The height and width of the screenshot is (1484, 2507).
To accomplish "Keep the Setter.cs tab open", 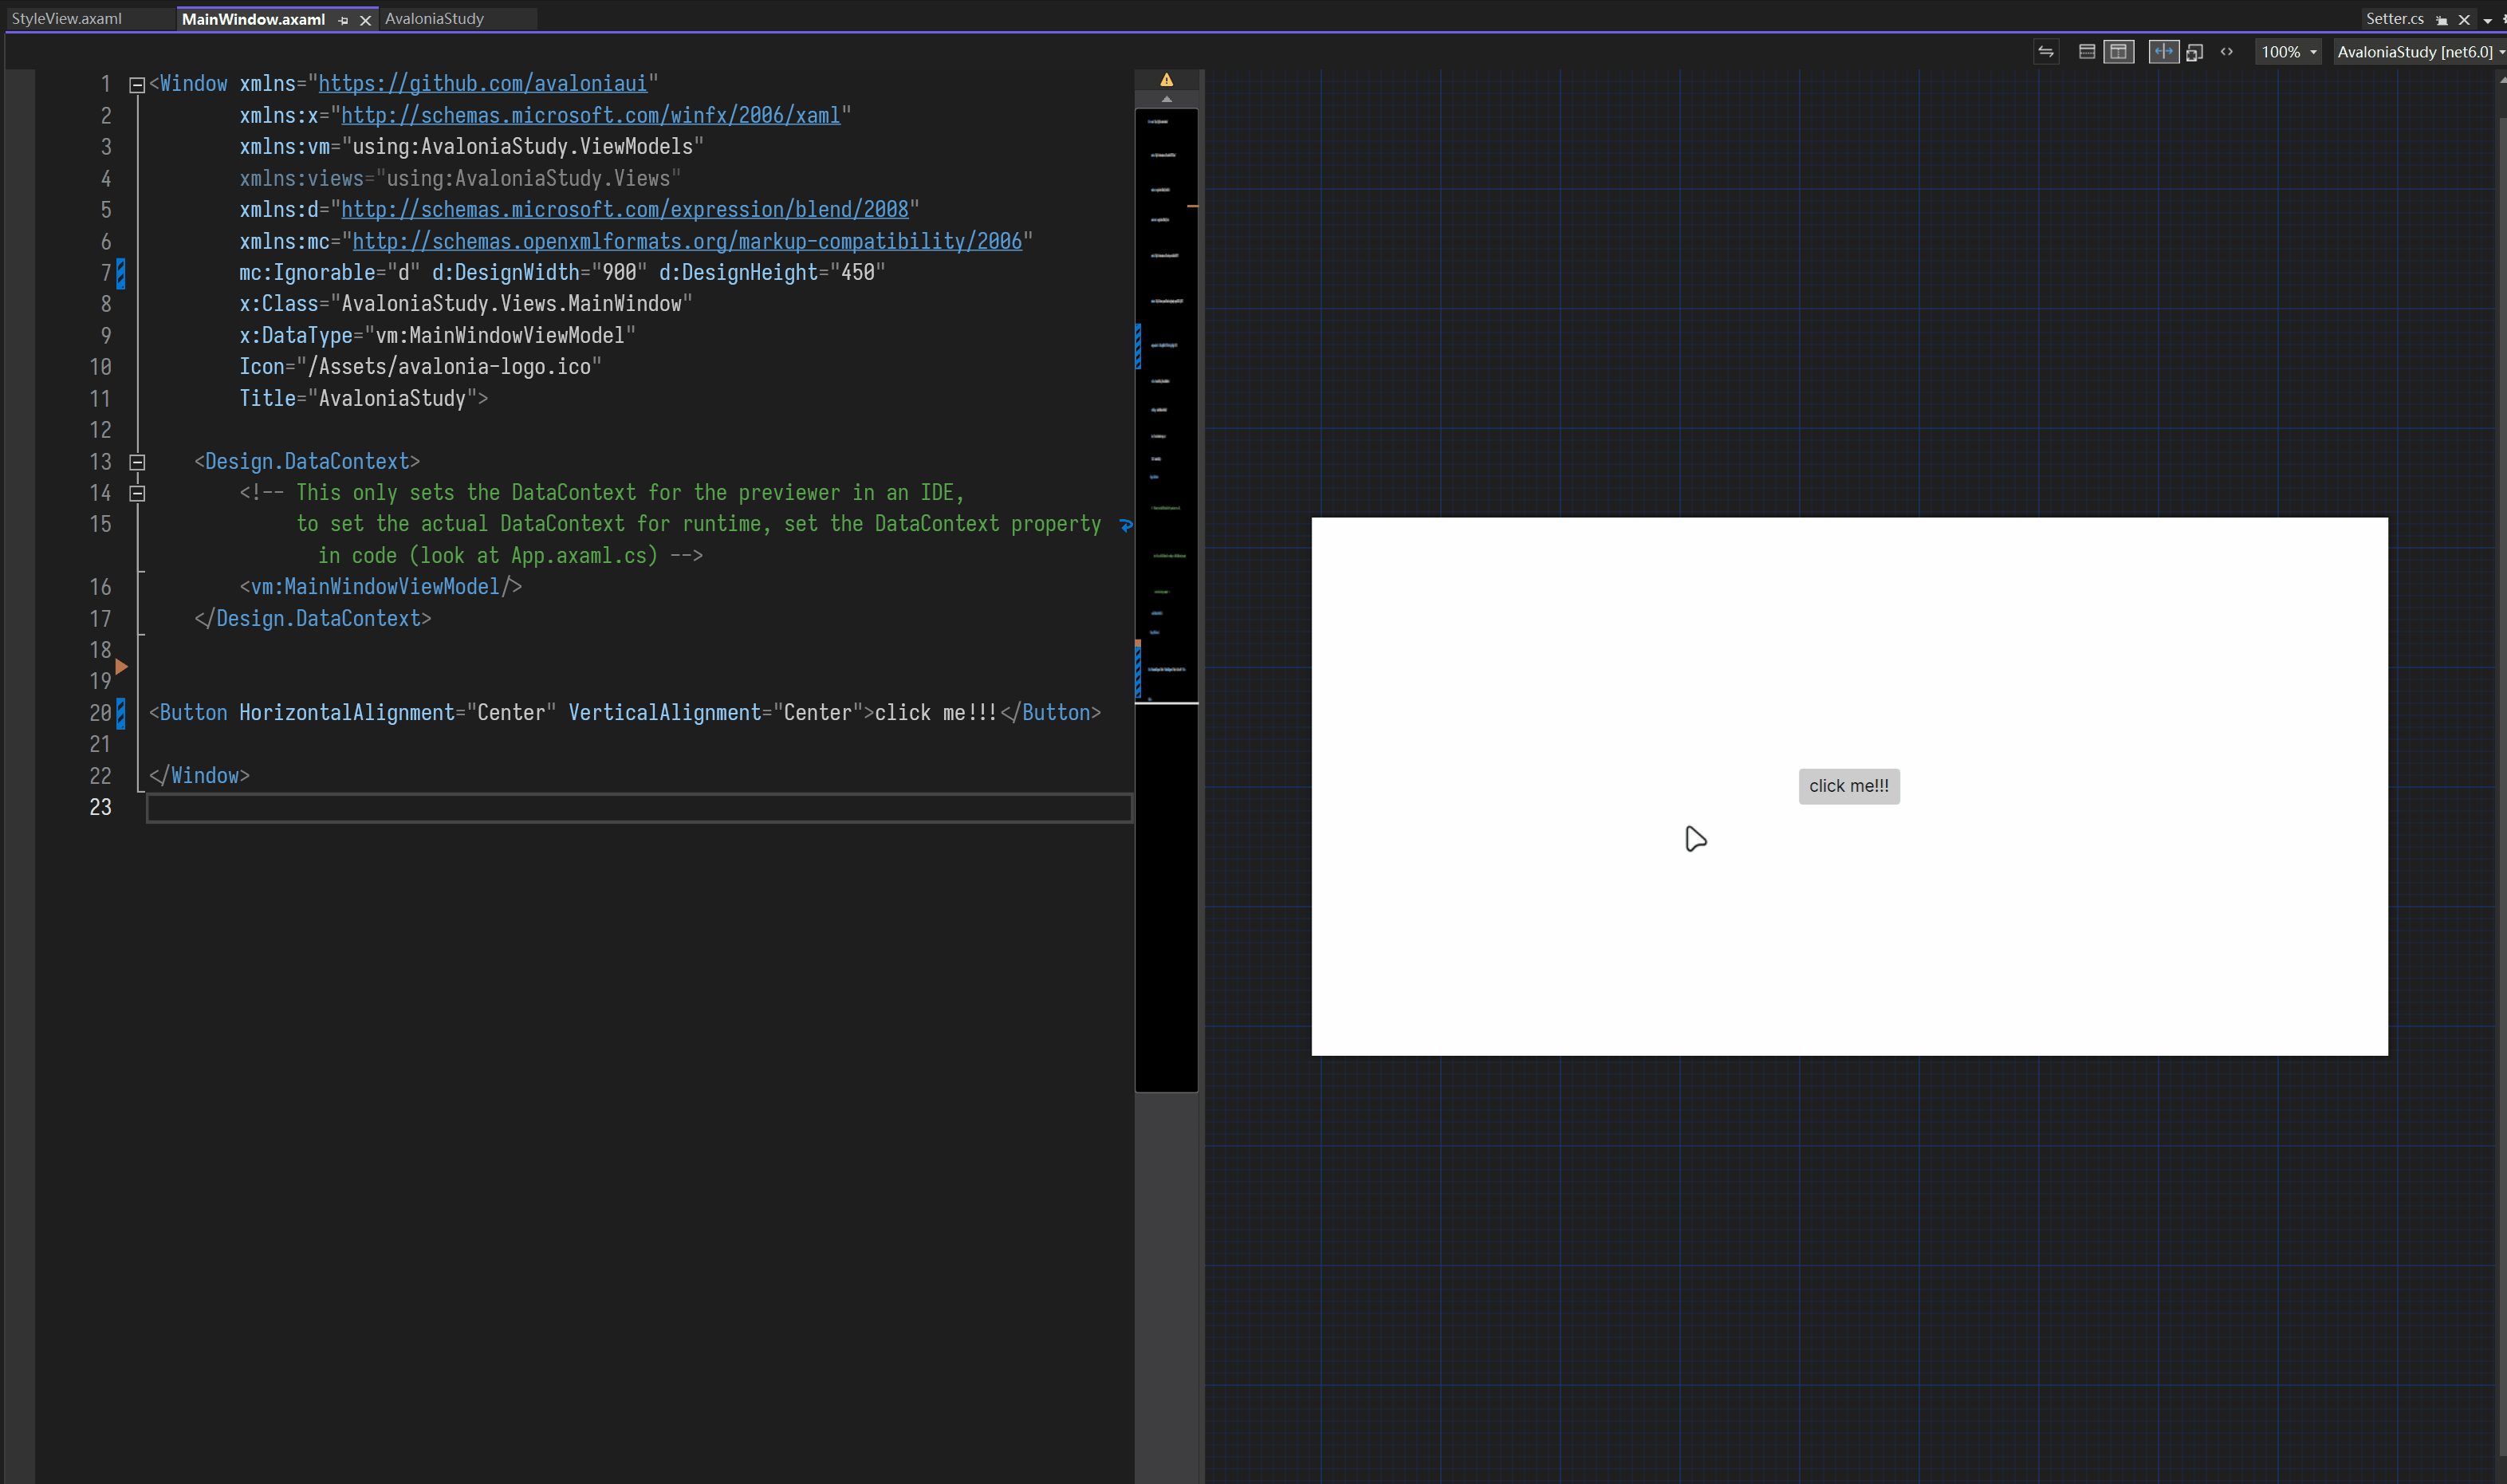I will pyautogui.click(x=2441, y=20).
